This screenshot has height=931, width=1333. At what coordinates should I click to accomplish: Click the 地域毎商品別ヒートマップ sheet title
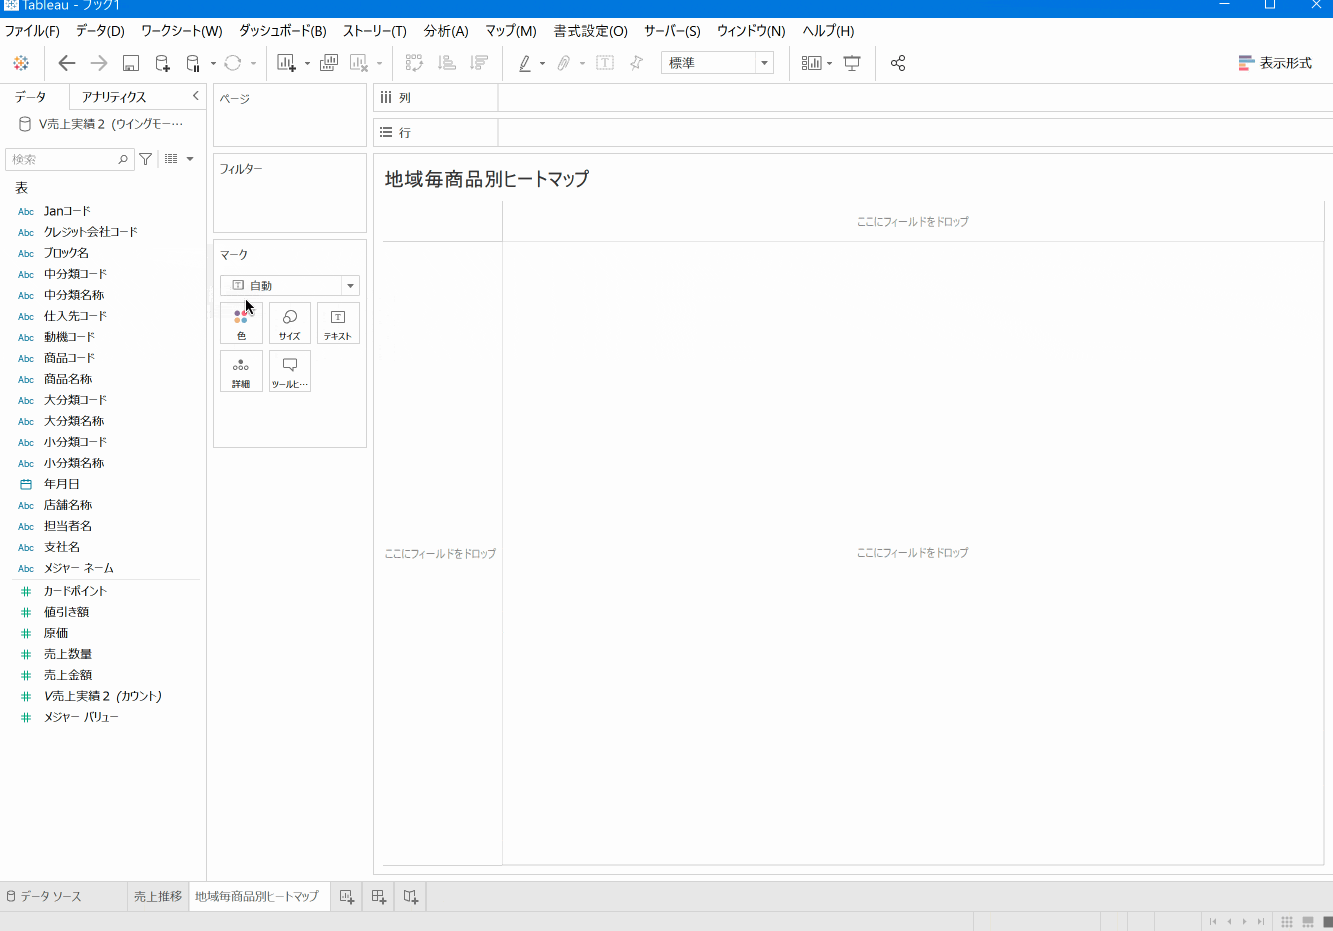pyautogui.click(x=487, y=179)
